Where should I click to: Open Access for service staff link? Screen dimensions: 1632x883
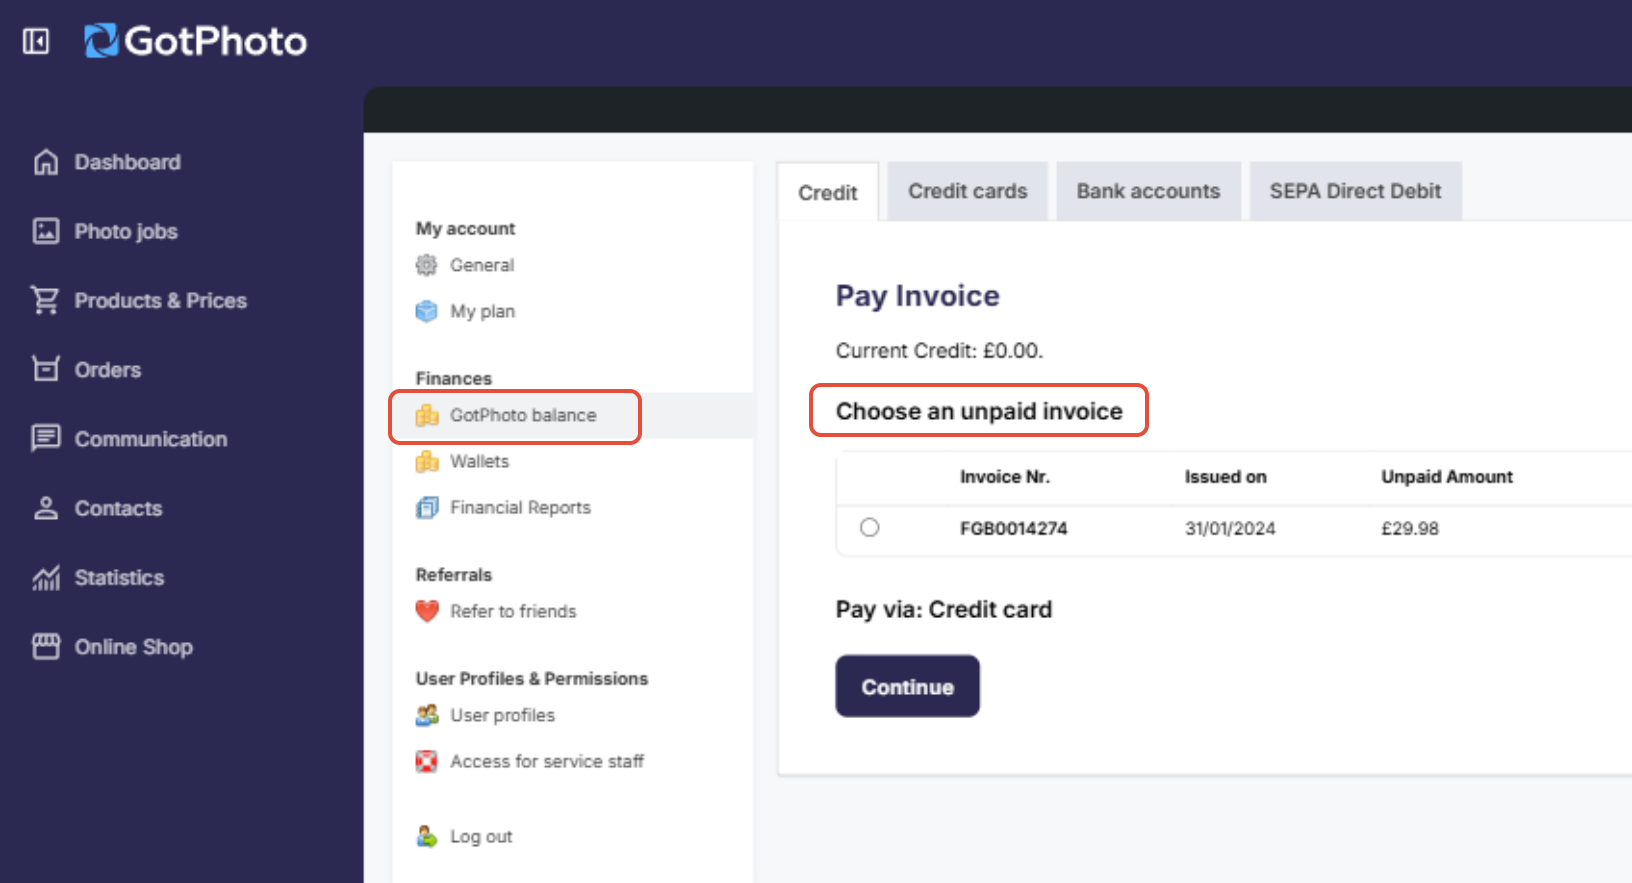pos(547,761)
